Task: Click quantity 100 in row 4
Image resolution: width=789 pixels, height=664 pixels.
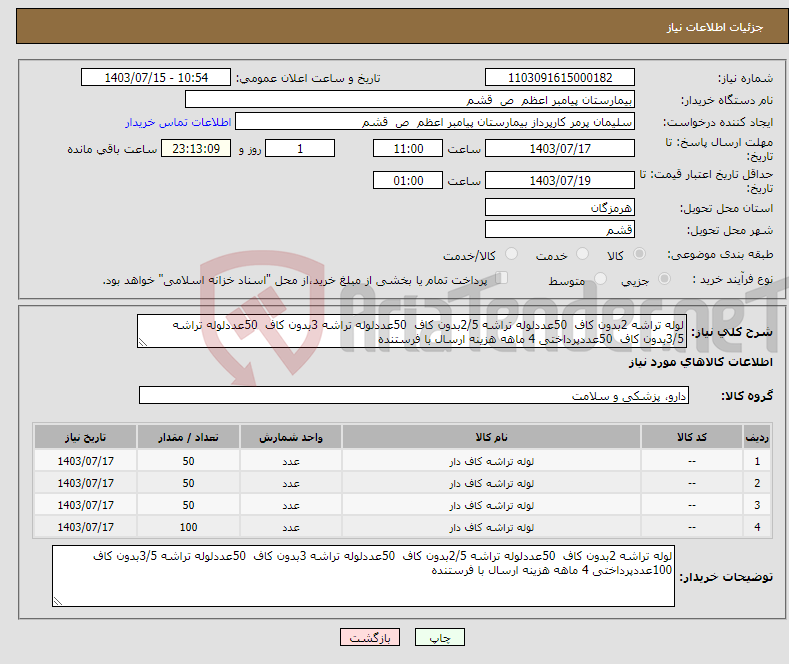Action: pyautogui.click(x=188, y=527)
